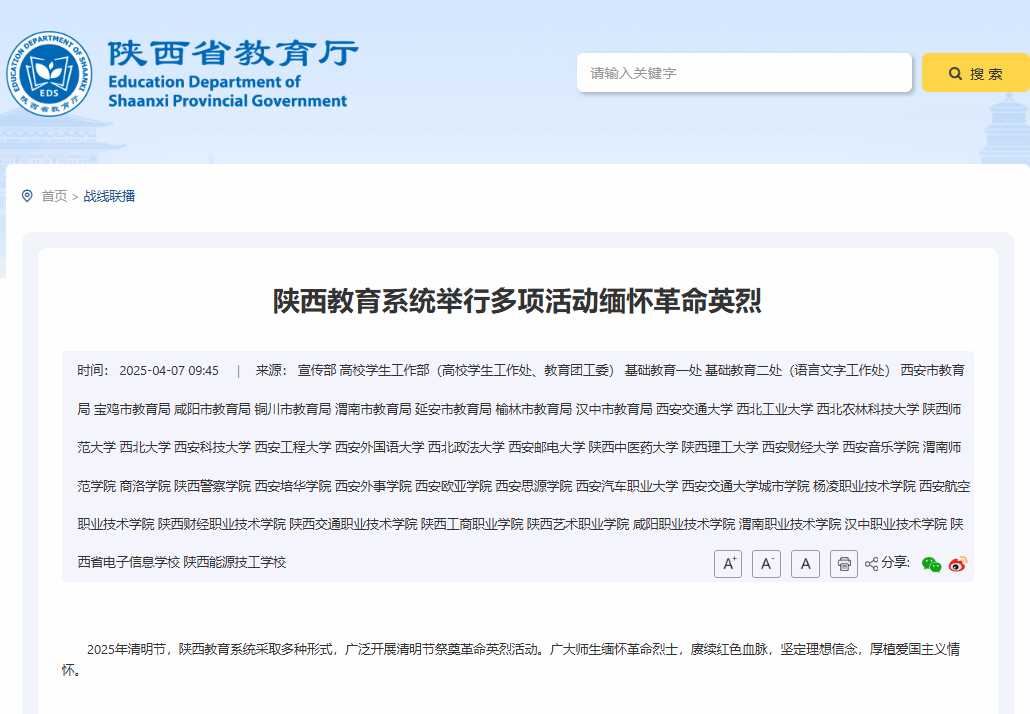
Task: Click the 陕西省教育厅 site title text
Action: point(232,53)
